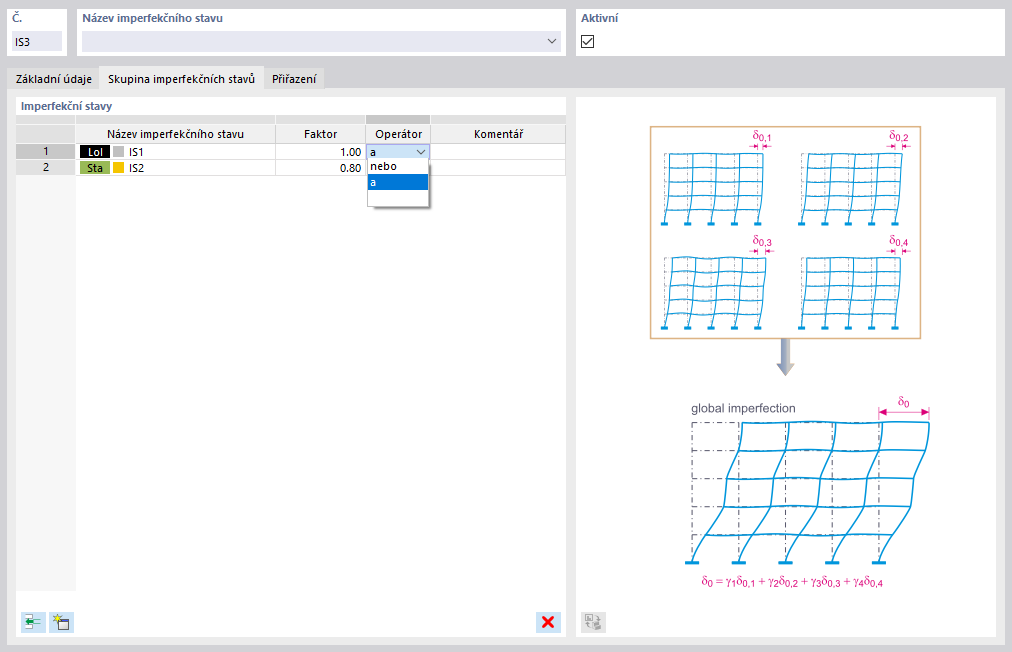The width and height of the screenshot is (1012, 652).
Task: Click the create new imperfection case icon
Action: click(x=62, y=622)
